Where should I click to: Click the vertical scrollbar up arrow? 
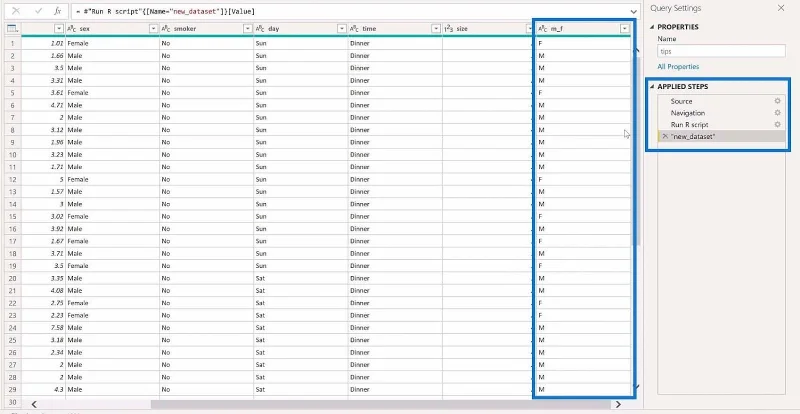(x=636, y=50)
